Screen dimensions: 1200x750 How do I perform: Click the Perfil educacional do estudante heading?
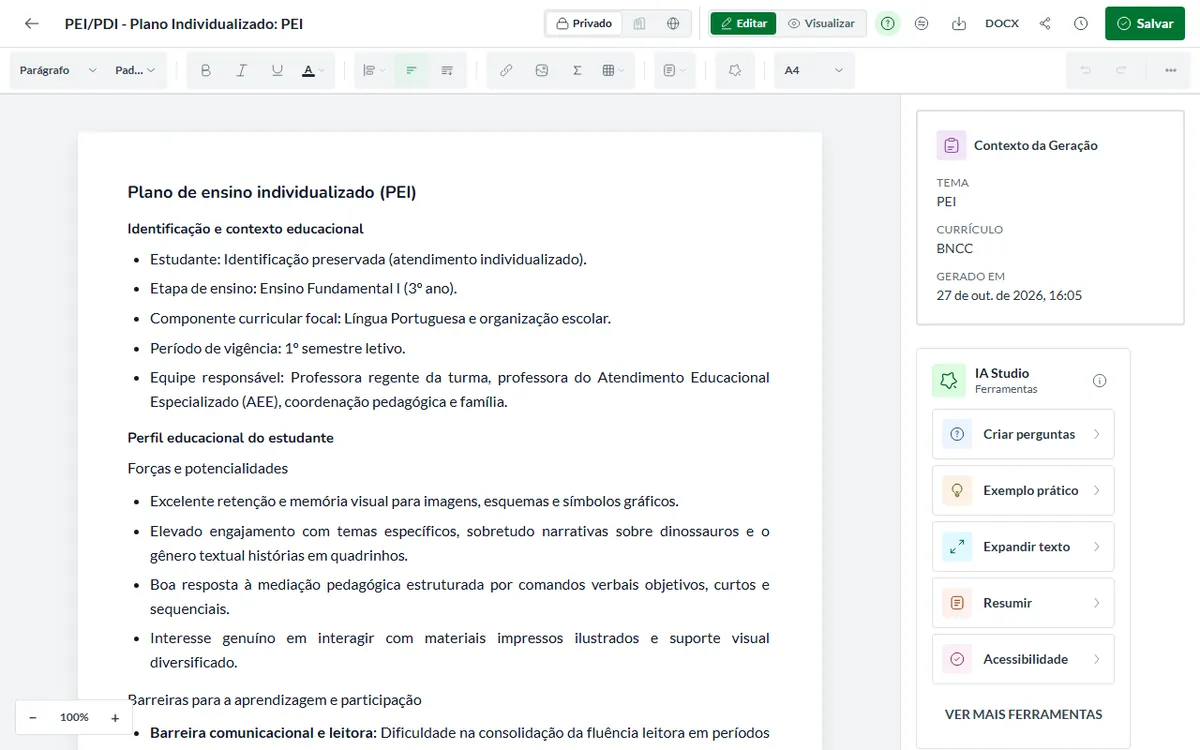[x=230, y=438]
